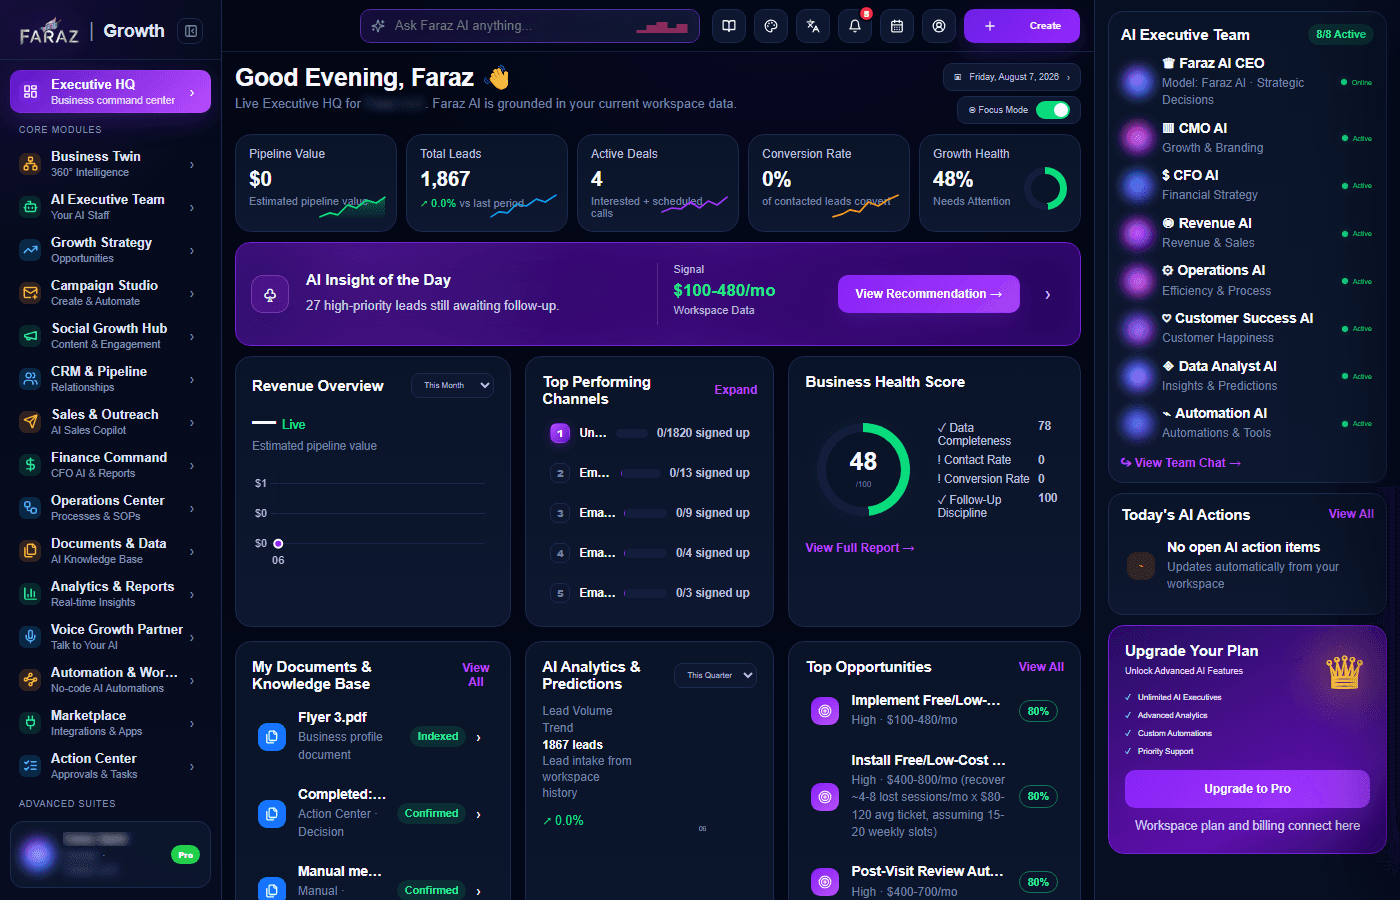Open Voice Growth Partner
Screen dimensions: 1400x900
[x=110, y=637]
